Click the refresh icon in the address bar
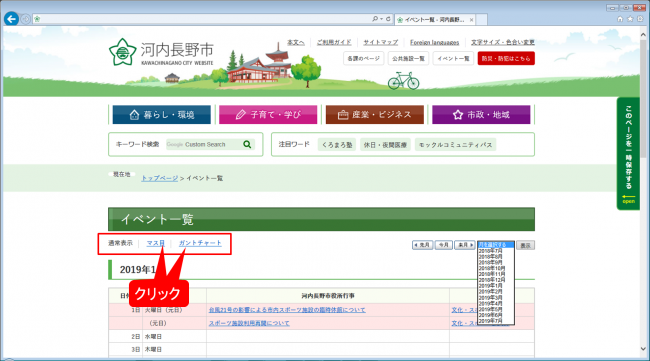650x361 pixels. click(388, 19)
